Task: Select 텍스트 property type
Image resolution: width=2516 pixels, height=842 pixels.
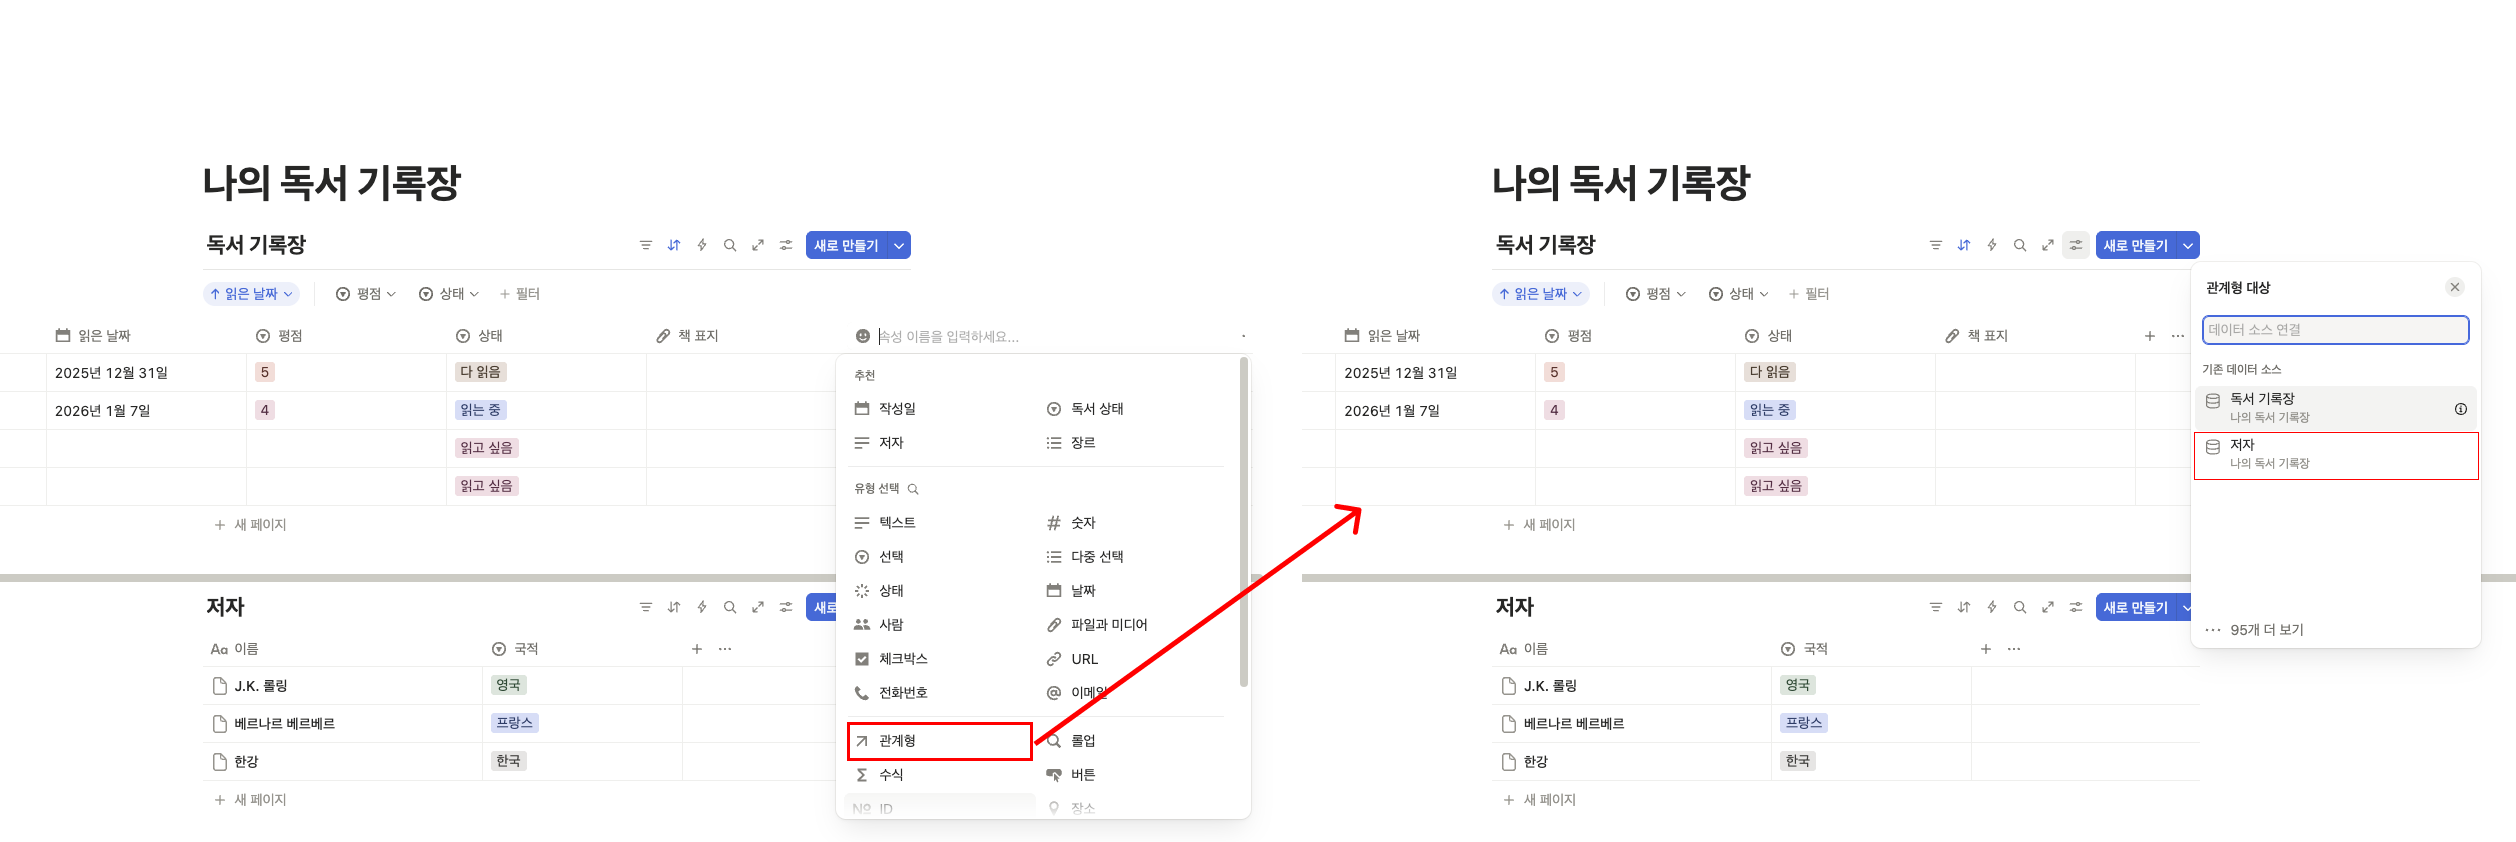Action: click(940, 523)
